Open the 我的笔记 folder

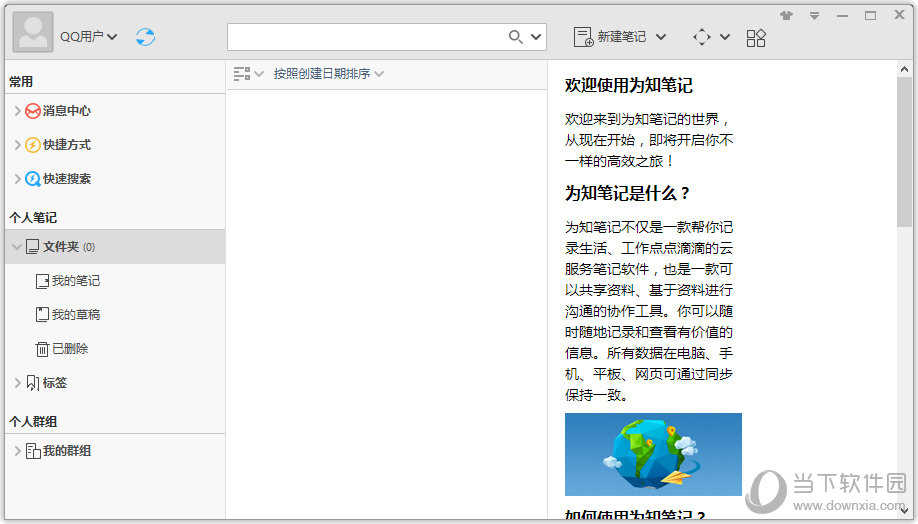76,281
